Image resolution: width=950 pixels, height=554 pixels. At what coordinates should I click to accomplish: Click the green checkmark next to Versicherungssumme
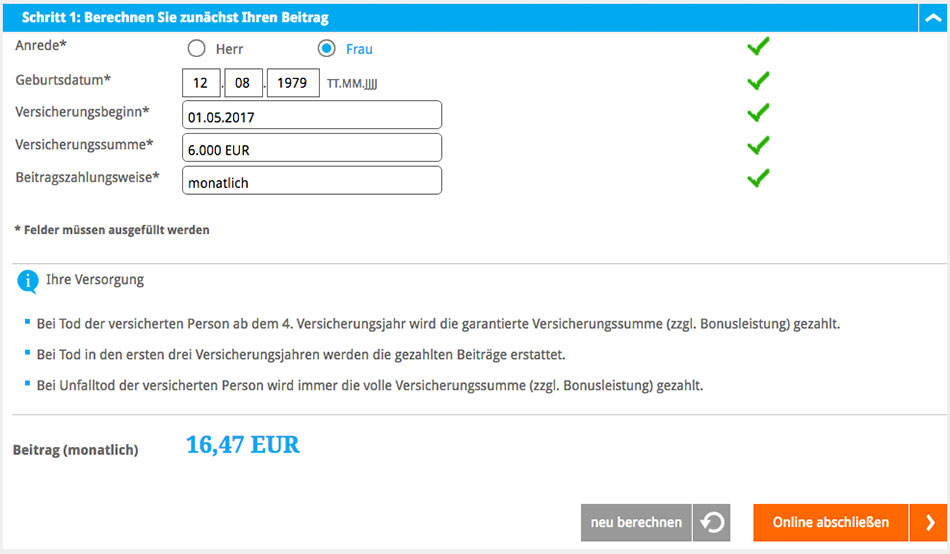[758, 145]
